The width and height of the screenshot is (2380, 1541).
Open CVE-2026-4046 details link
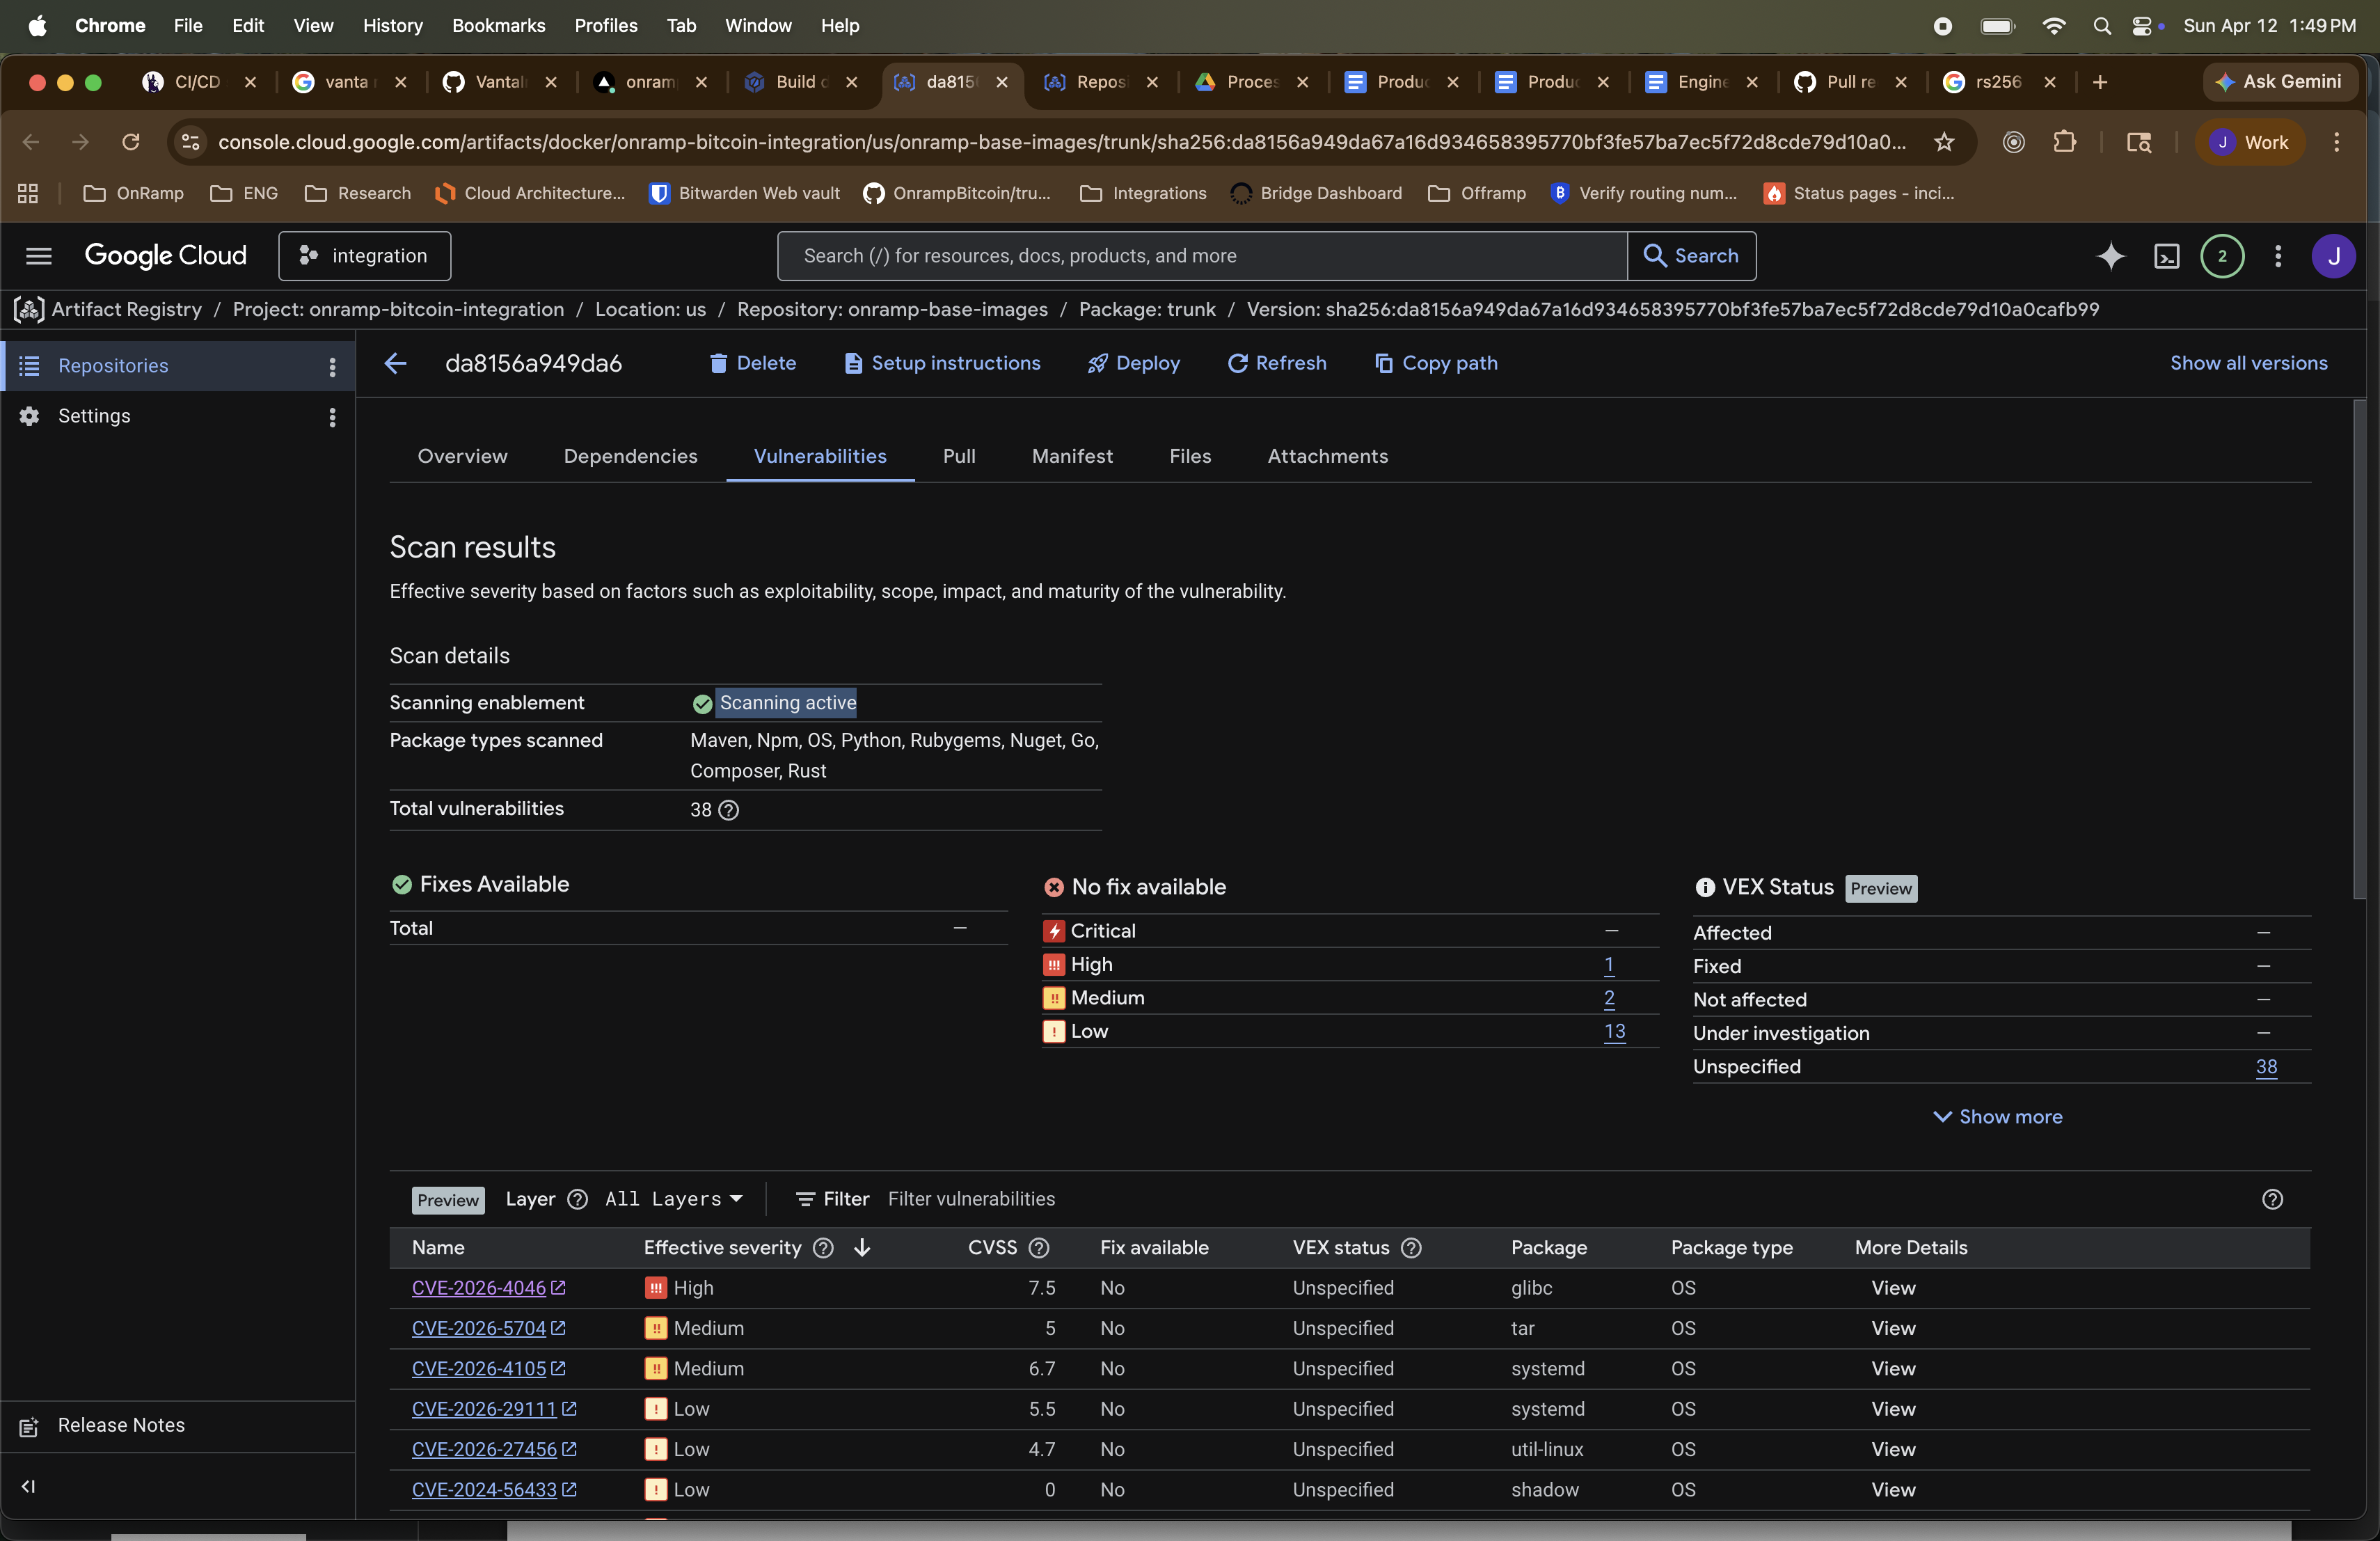(x=480, y=1288)
